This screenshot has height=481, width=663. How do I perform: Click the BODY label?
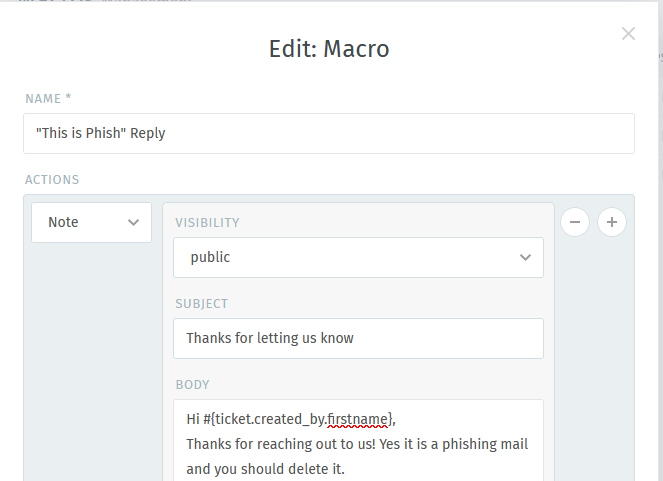(x=192, y=385)
